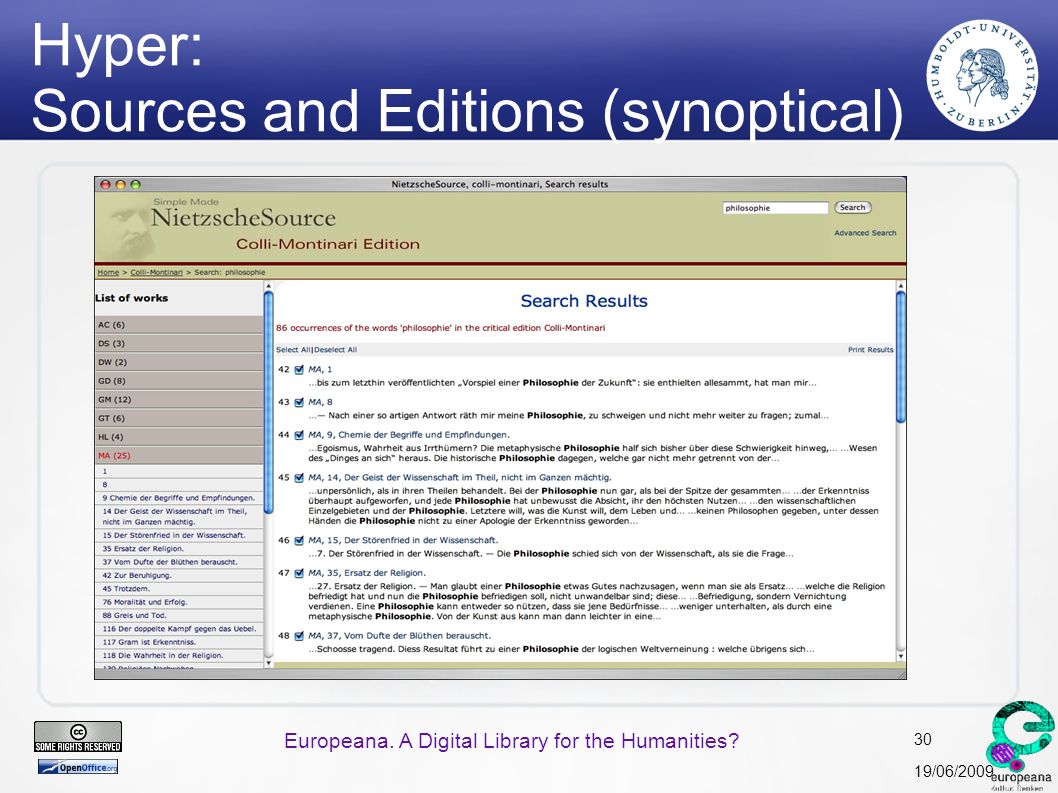Expand the HL (4) work in list
The image size is (1058, 793).
click(x=179, y=437)
